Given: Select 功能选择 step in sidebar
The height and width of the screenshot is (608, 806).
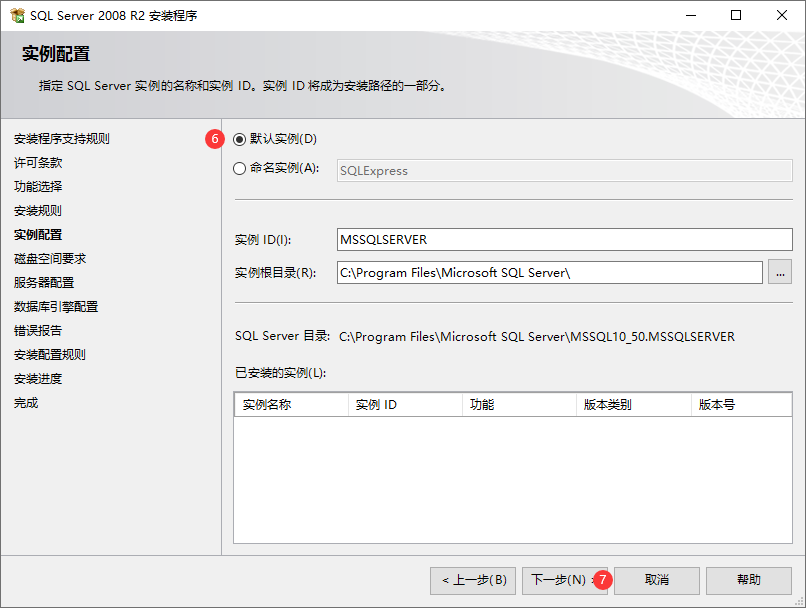Looking at the screenshot, I should [x=38, y=187].
